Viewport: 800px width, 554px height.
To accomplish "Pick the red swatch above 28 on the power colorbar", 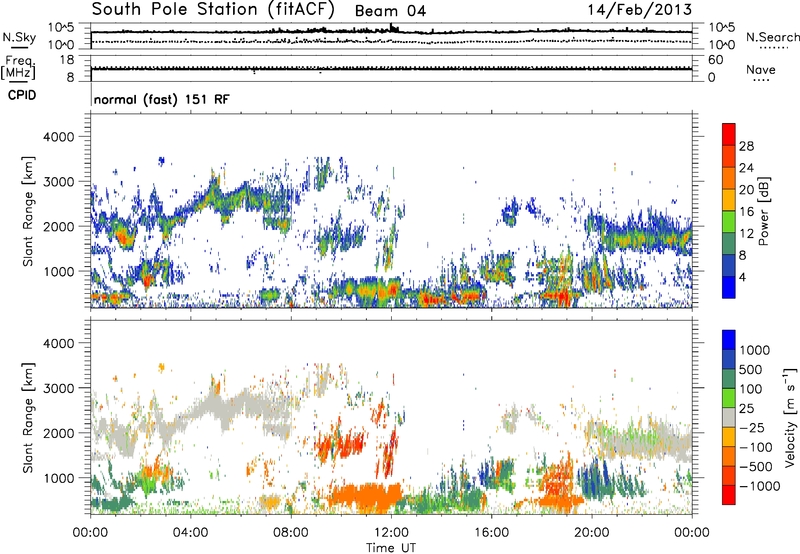I will coord(729,134).
